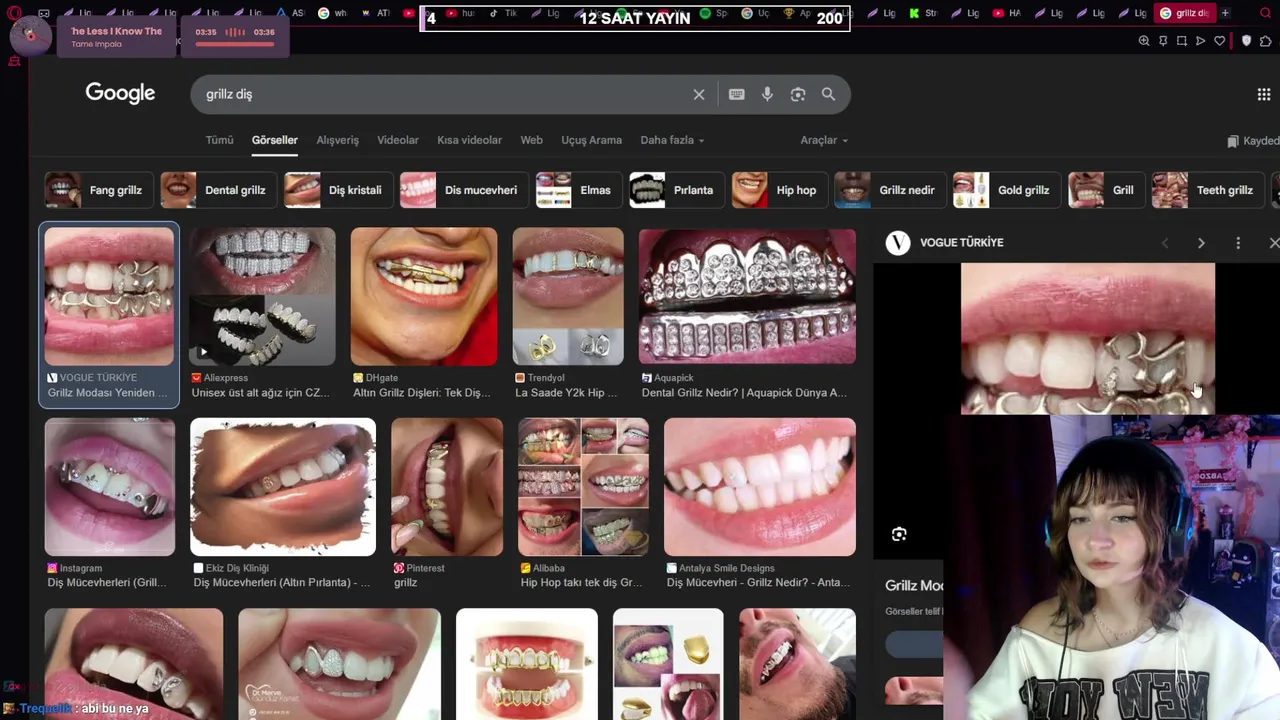This screenshot has height=720, width=1280.
Task: Open the 'The Less I Know The' track title
Action: coord(117,31)
